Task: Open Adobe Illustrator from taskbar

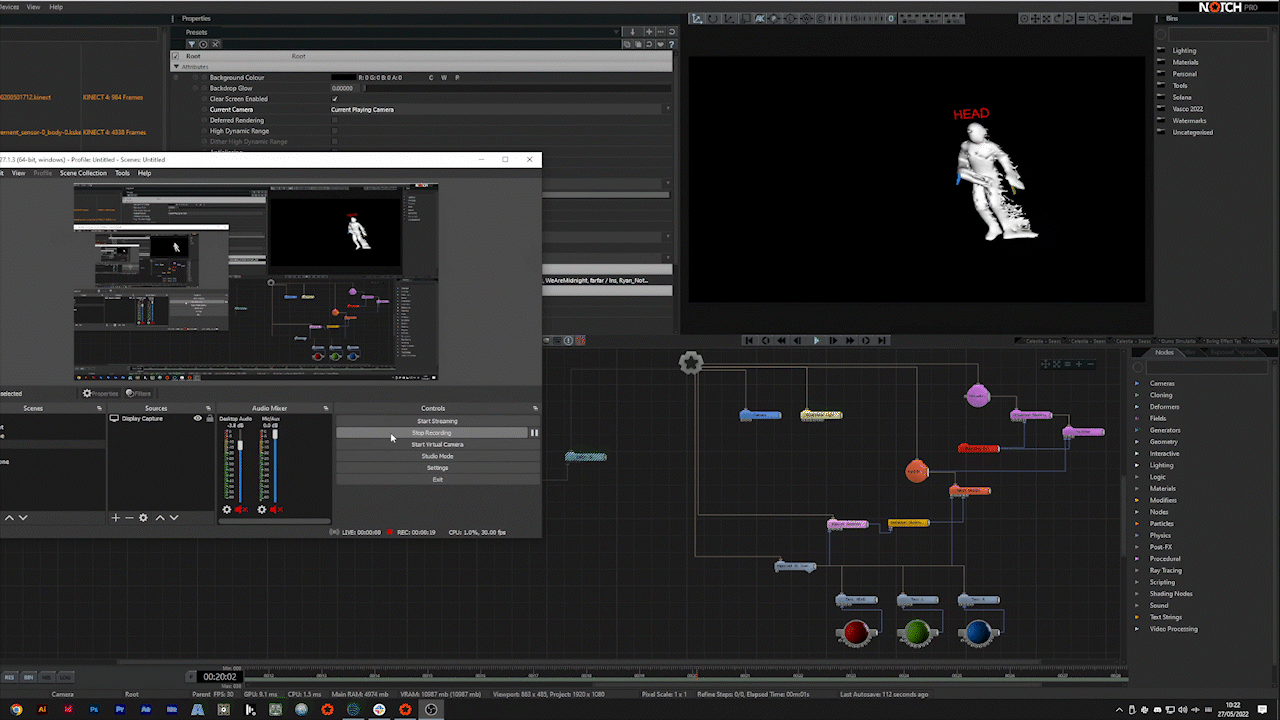Action: point(42,710)
